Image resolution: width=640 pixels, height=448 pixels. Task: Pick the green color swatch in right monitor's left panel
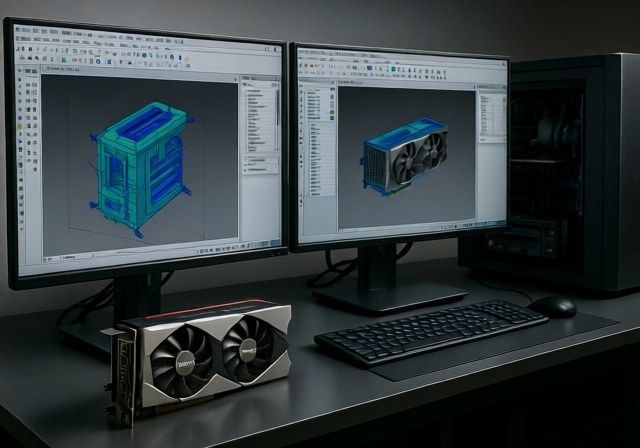332,112
